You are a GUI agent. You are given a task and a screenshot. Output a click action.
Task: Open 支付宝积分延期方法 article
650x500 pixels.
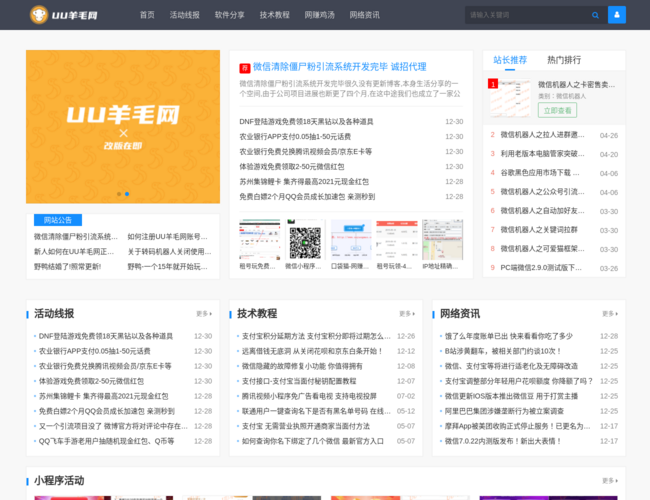click(316, 336)
